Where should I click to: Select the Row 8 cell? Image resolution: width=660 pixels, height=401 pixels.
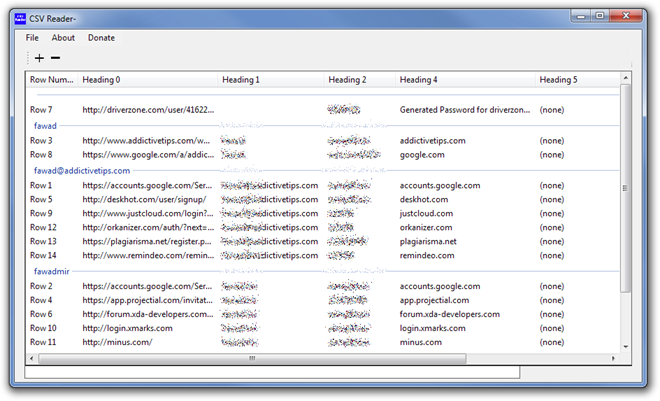41,154
